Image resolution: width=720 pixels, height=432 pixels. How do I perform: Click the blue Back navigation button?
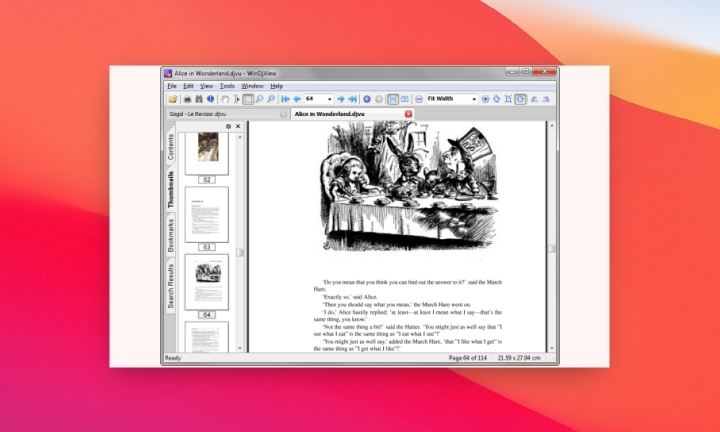tap(367, 99)
